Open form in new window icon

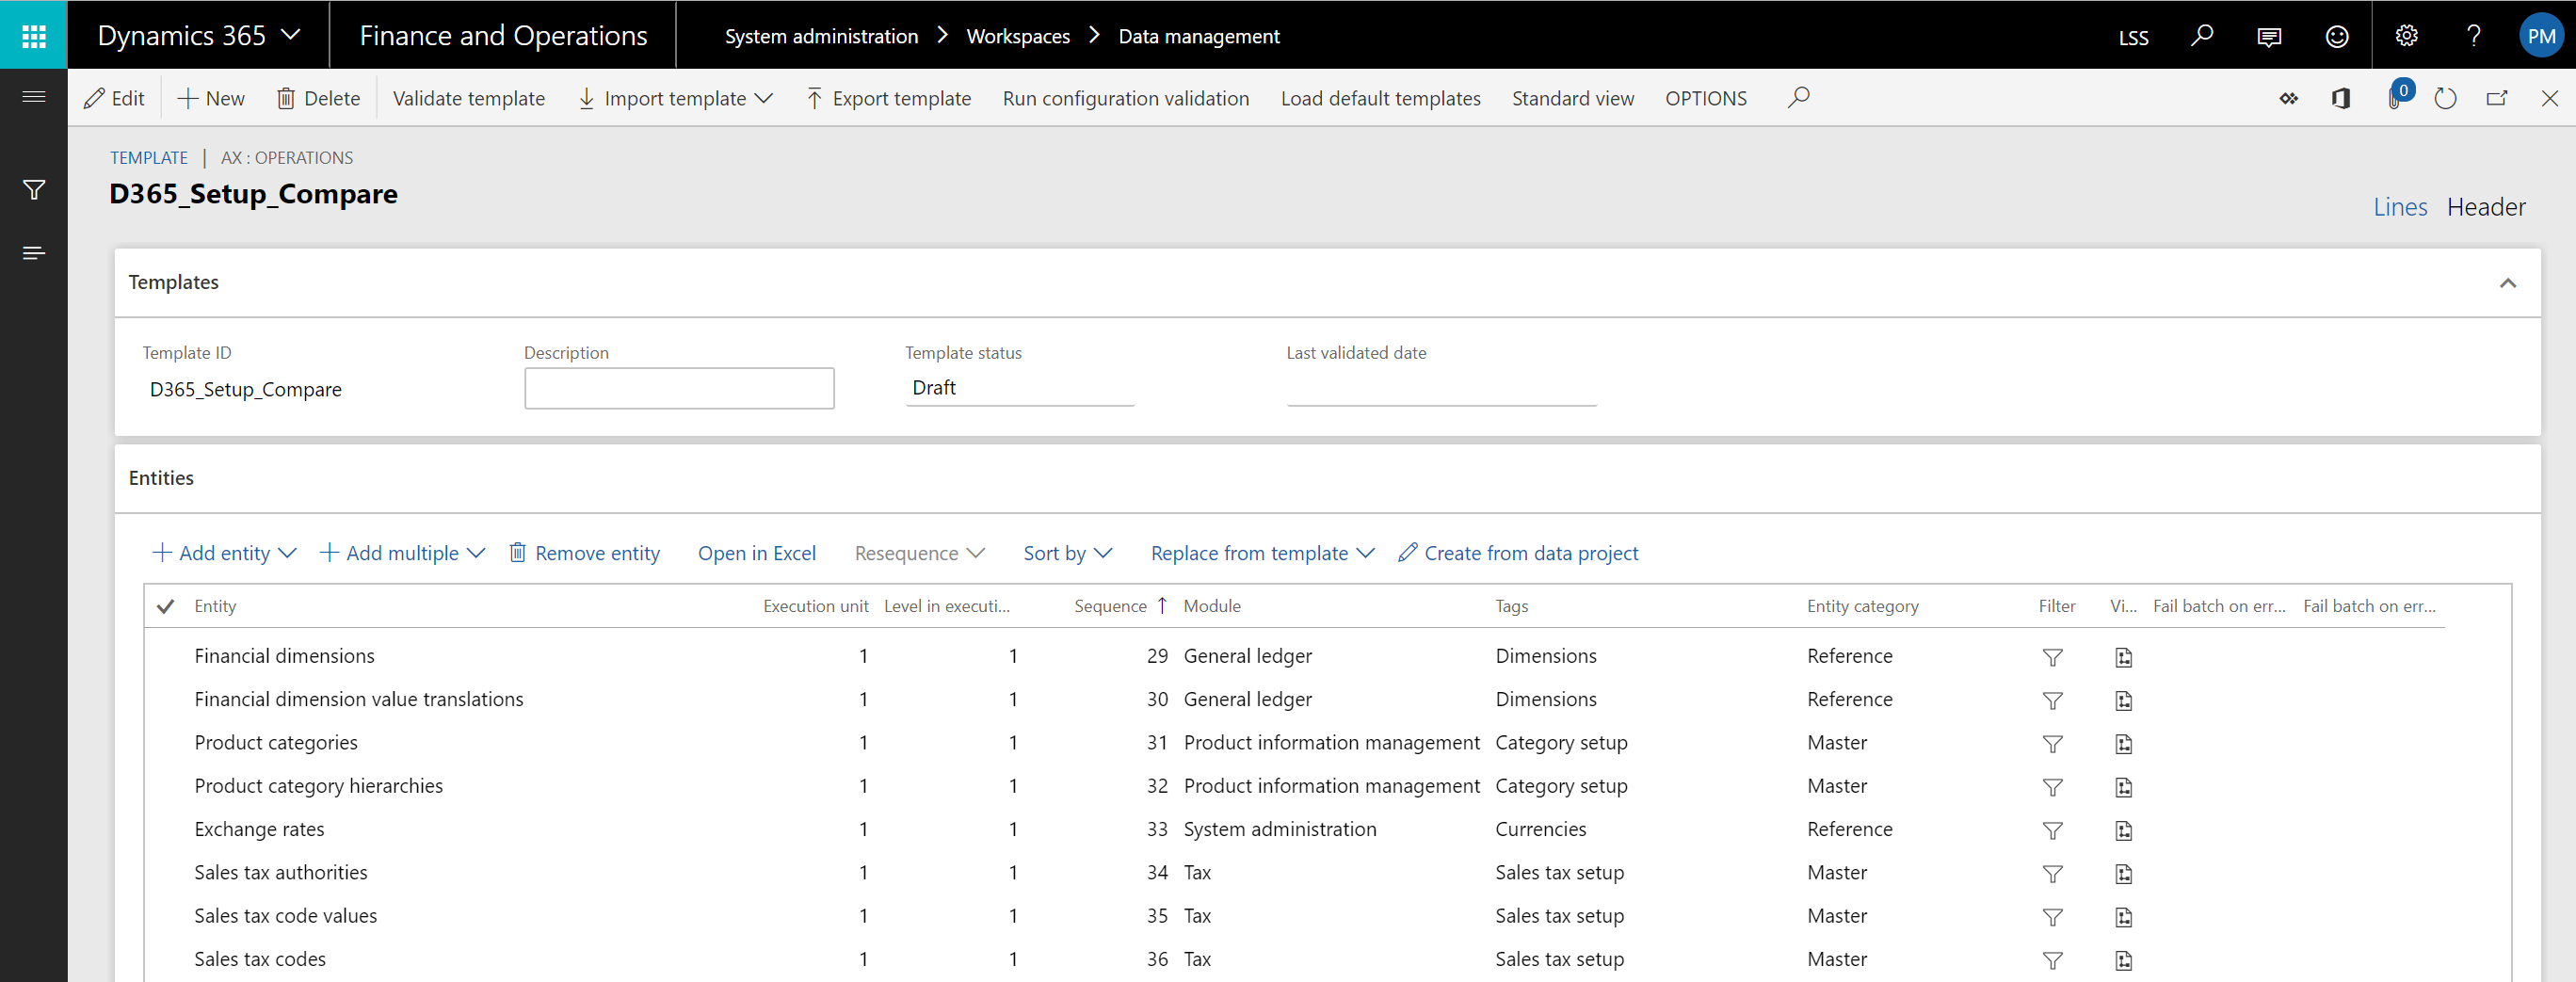tap(2497, 98)
